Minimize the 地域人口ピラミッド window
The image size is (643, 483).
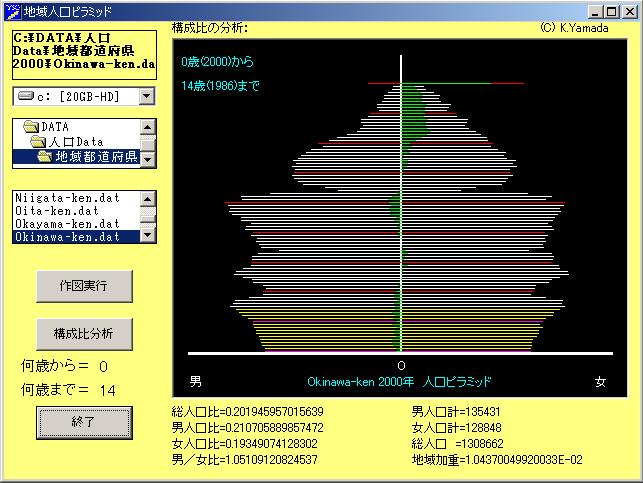pyautogui.click(x=596, y=12)
